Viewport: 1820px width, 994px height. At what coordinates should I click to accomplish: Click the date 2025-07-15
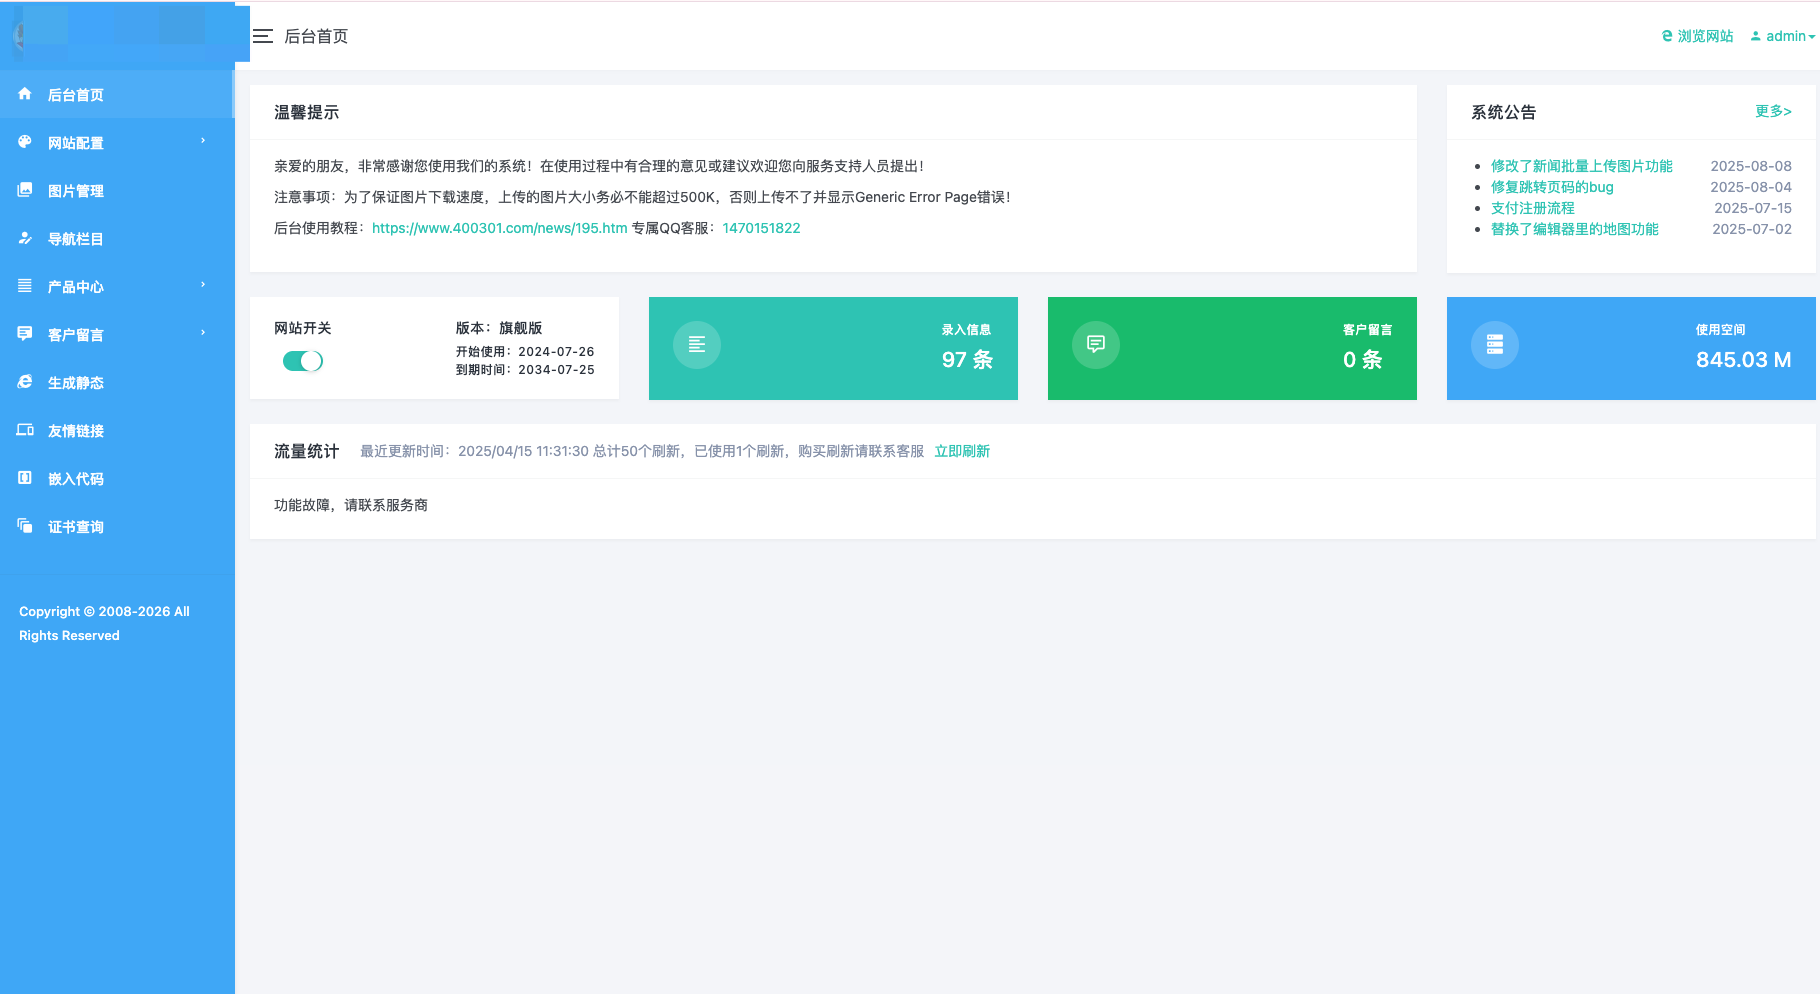(x=1753, y=208)
